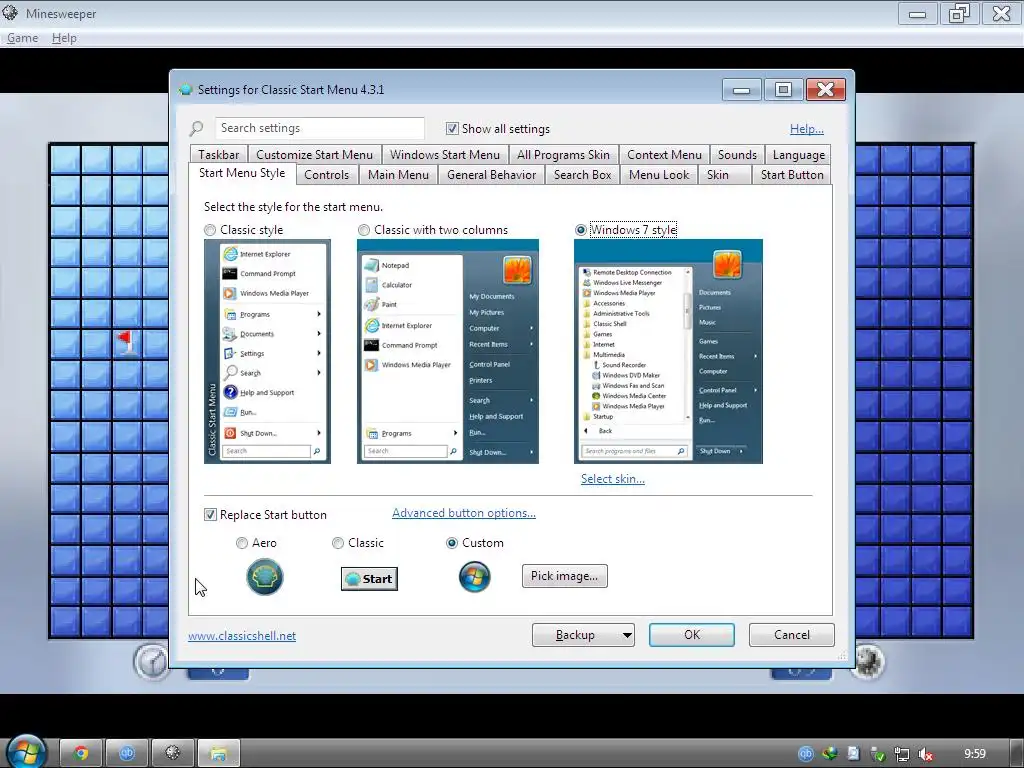Viewport: 1024px width, 768px height.
Task: Click the magnifier icon beside Search settings
Action: pos(197,128)
